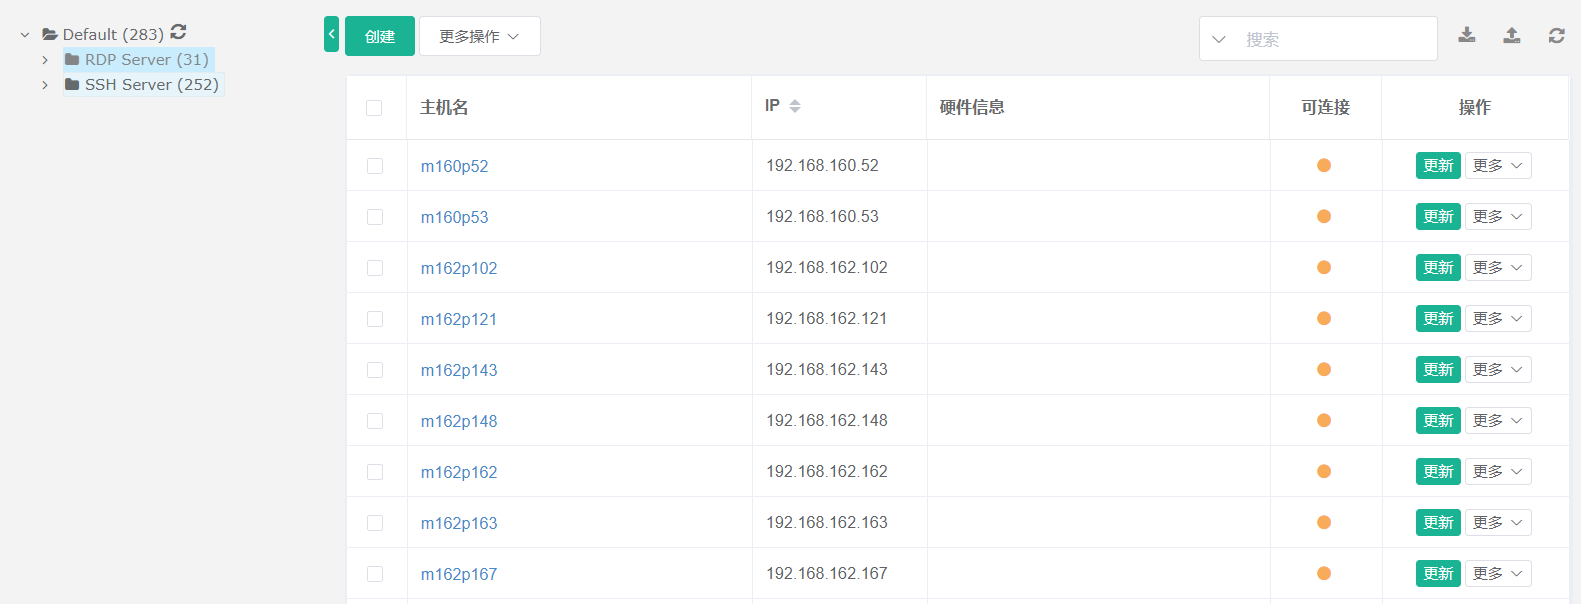Check the m162p143 row checkbox
Image resolution: width=1581 pixels, height=604 pixels.
[x=375, y=370]
